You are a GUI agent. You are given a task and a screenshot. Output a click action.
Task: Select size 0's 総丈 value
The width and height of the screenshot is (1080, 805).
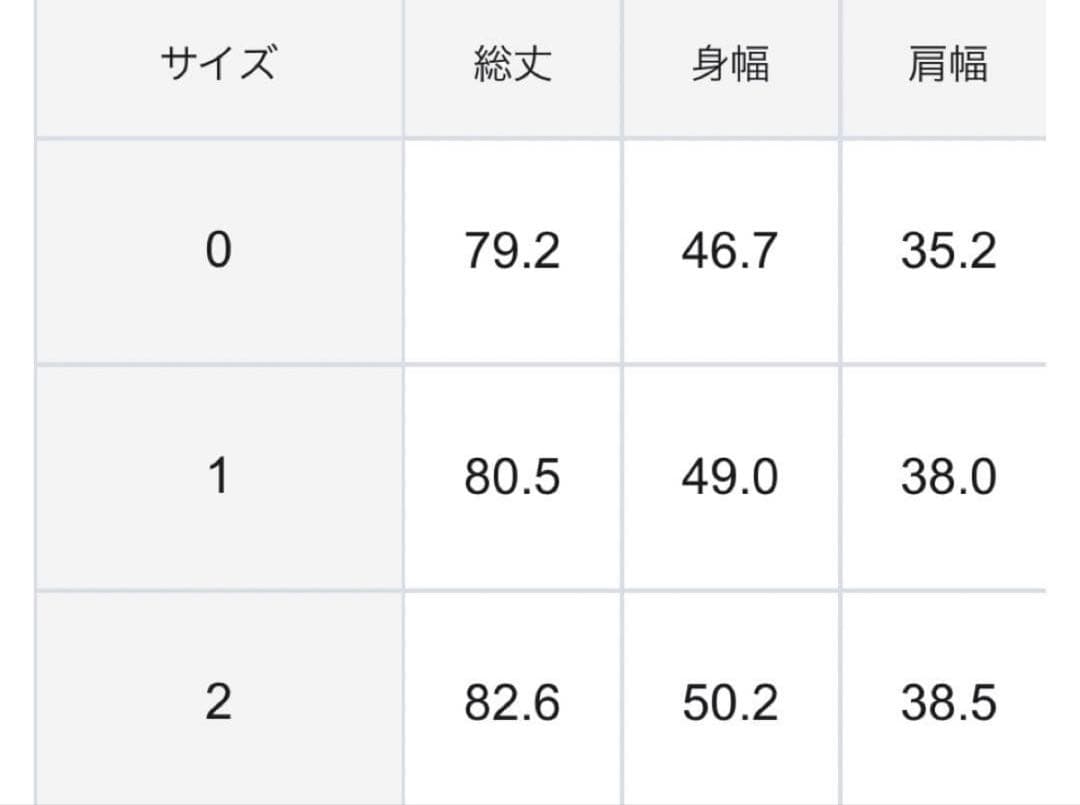pos(512,251)
